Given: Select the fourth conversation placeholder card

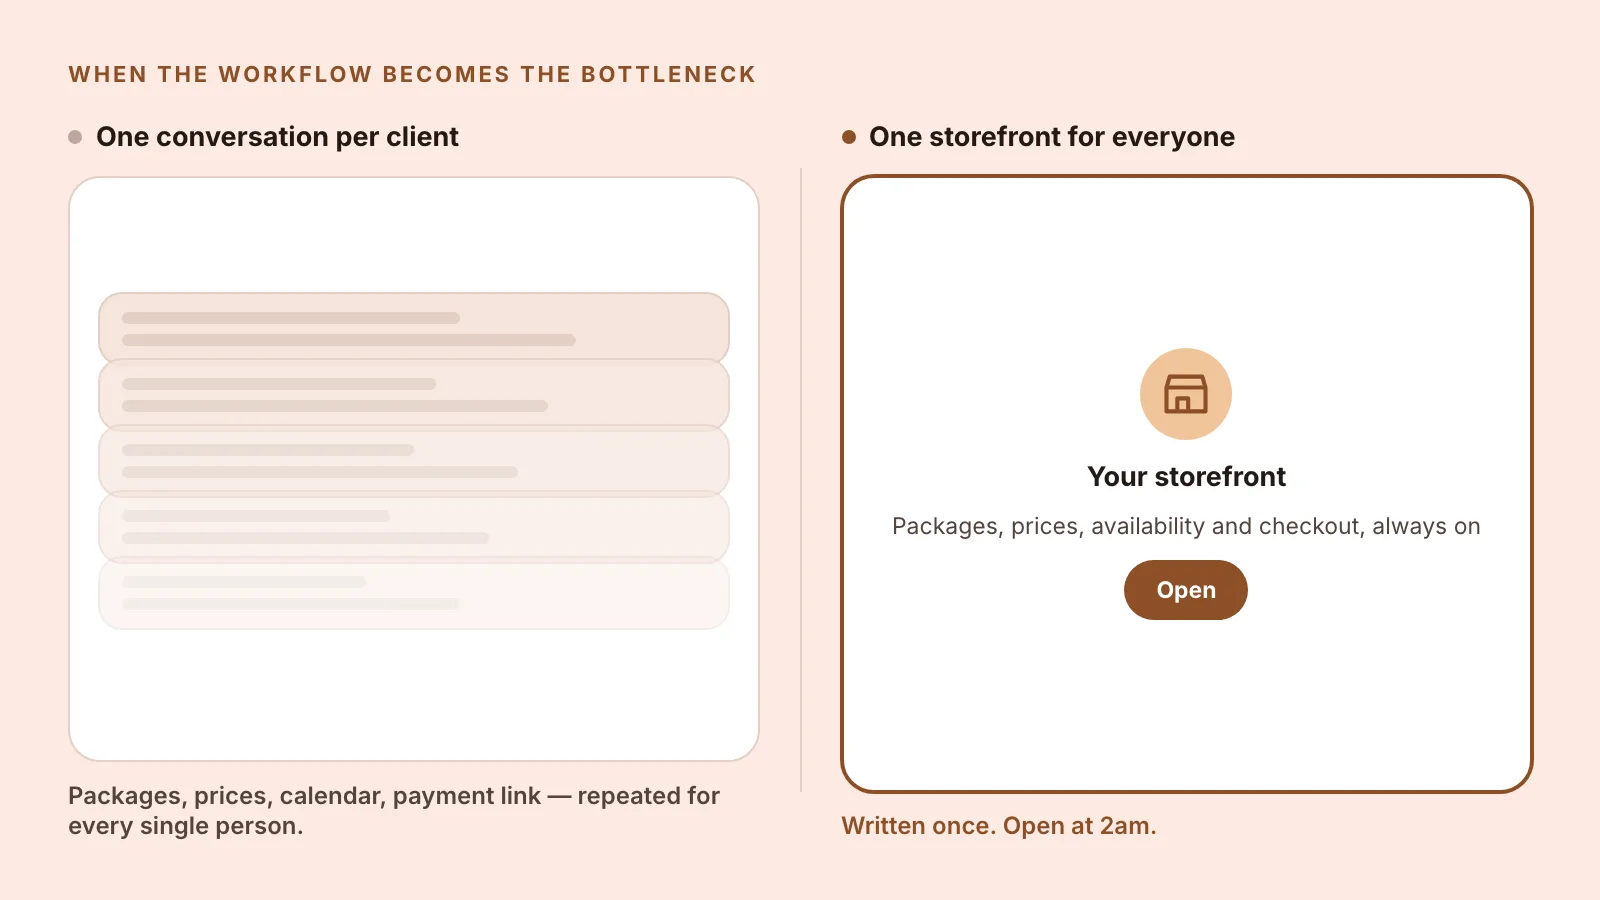Looking at the screenshot, I should coord(414,526).
